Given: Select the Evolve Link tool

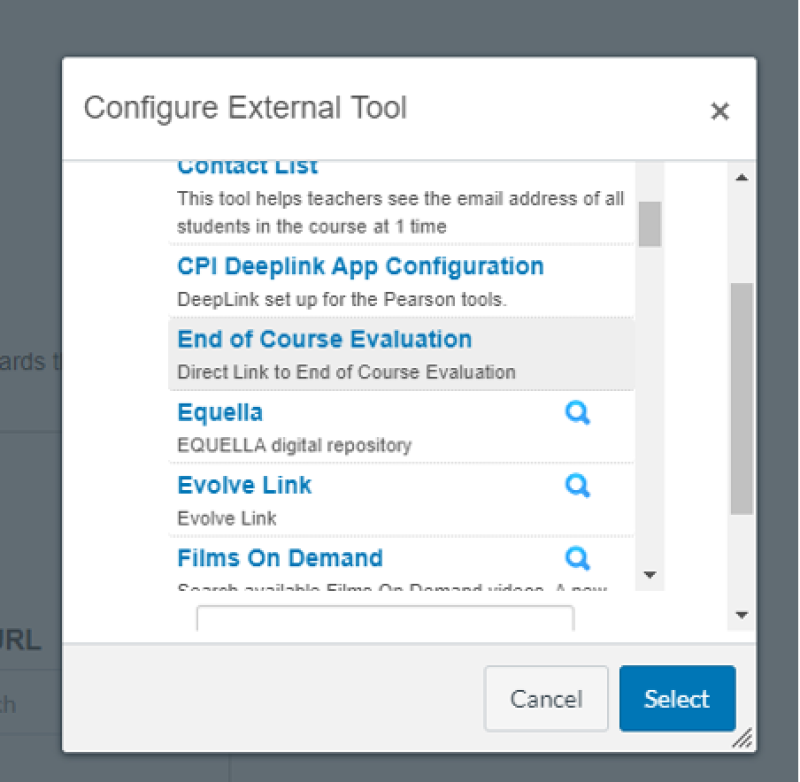Looking at the screenshot, I should [243, 485].
